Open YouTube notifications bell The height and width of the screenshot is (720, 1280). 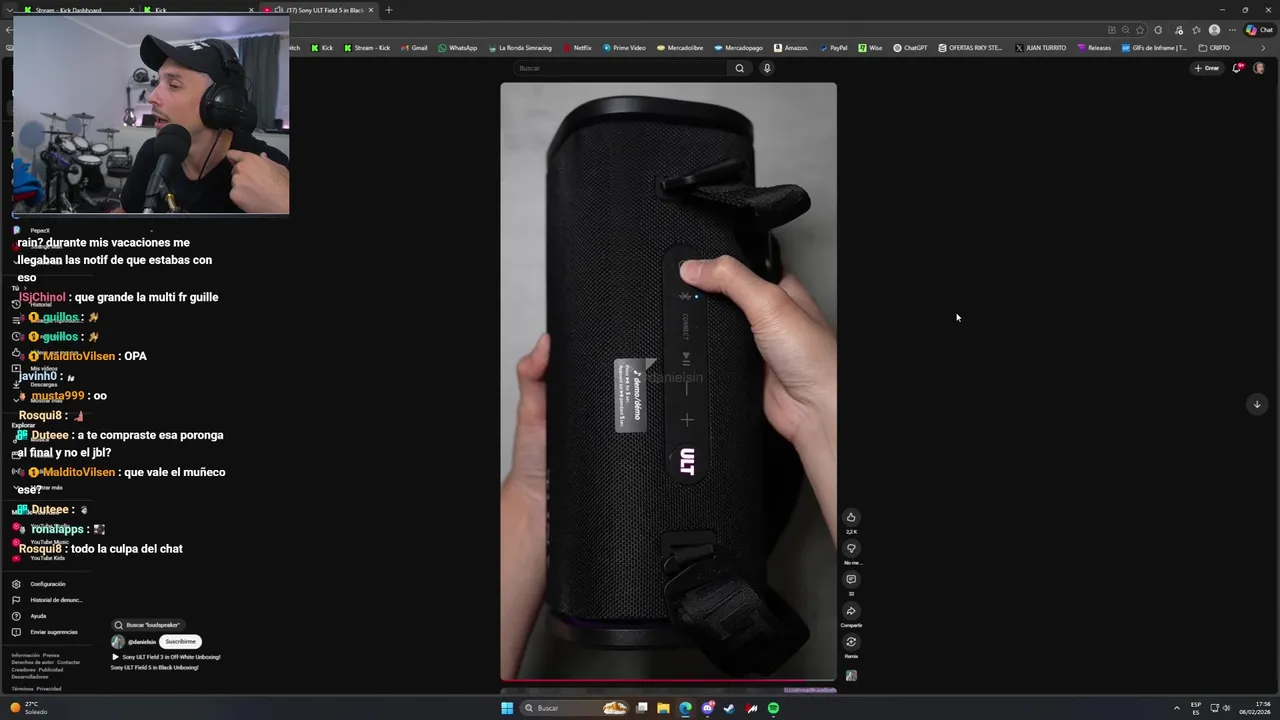tap(1237, 68)
